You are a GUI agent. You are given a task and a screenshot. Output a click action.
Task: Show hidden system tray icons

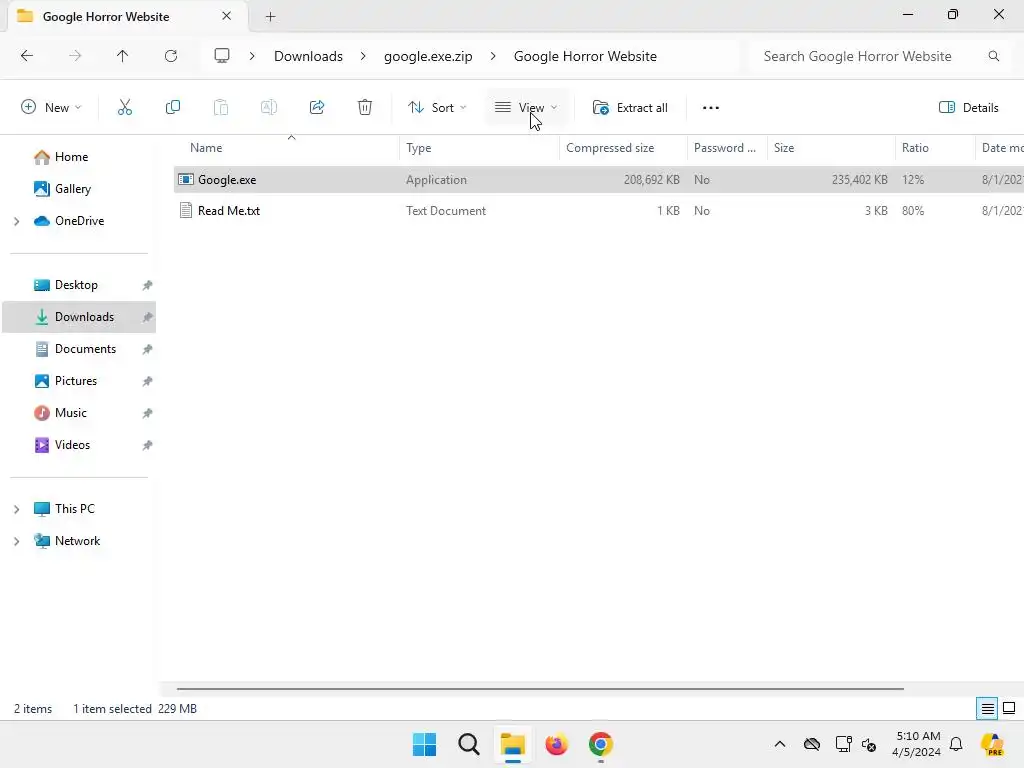point(780,744)
